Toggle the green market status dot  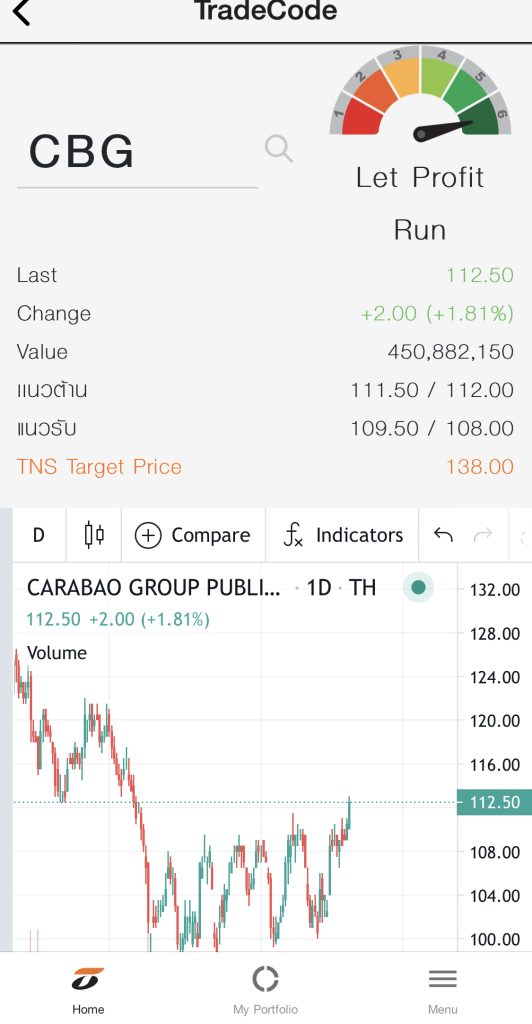[x=418, y=587]
